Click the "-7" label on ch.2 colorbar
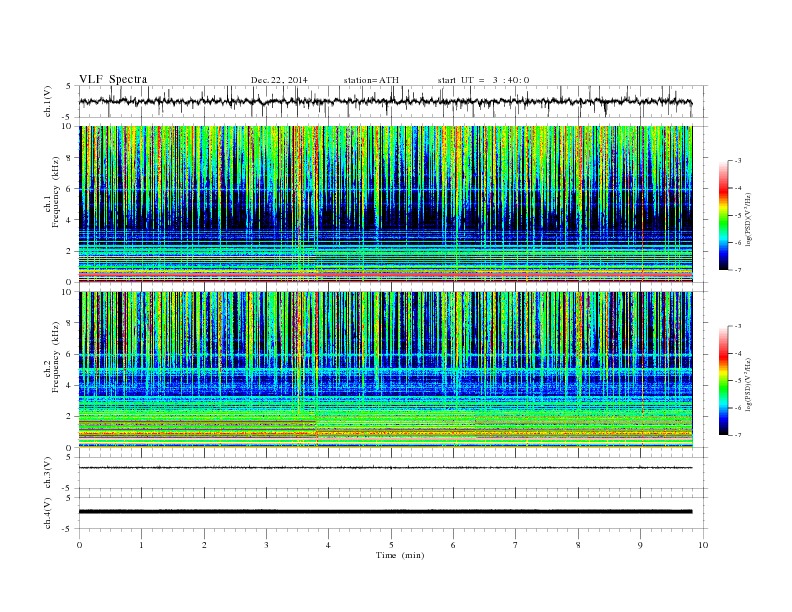The image size is (792, 612). pyautogui.click(x=738, y=435)
